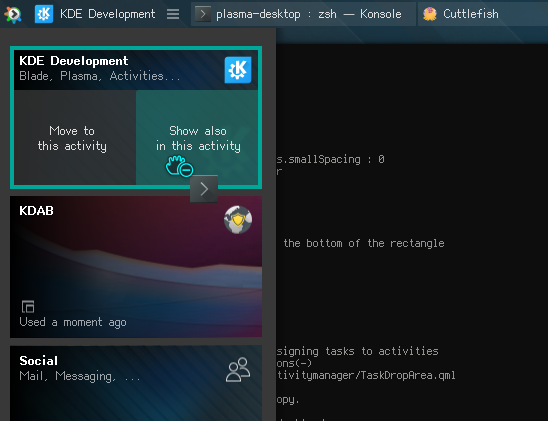Click the KDE Development label in the top panel
The height and width of the screenshot is (421, 548).
107,14
